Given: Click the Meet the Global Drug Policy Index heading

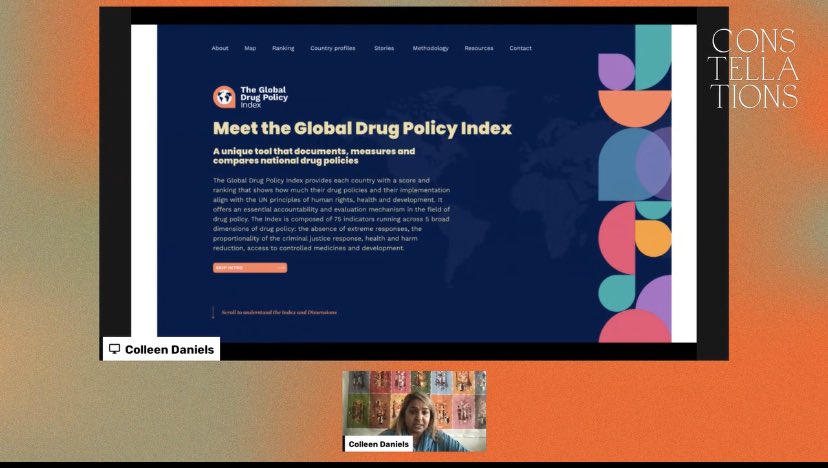Looking at the screenshot, I should click(362, 128).
